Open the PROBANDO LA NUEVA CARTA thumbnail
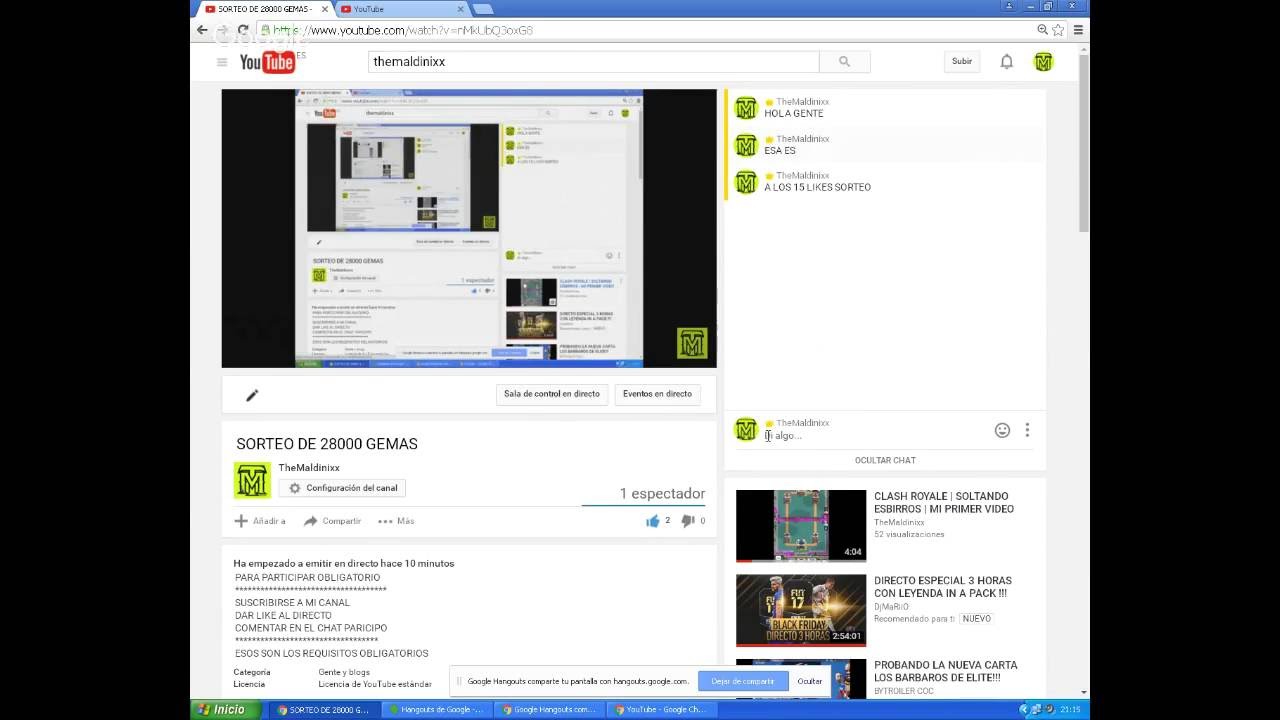 point(801,678)
